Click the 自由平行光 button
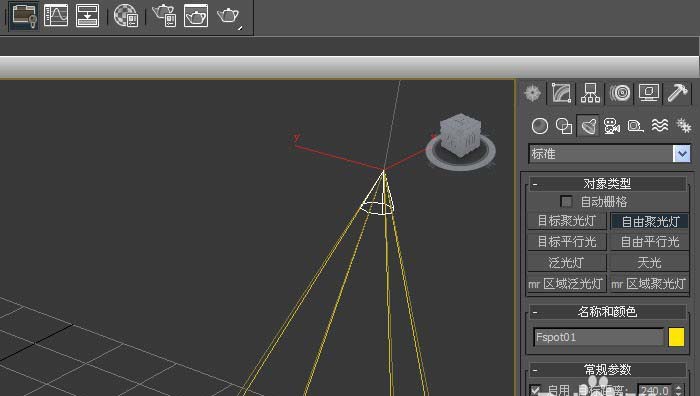The image size is (700, 396). [650, 242]
